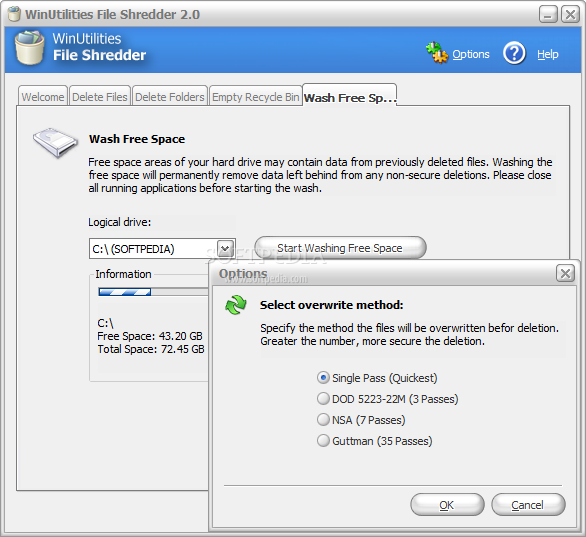The width and height of the screenshot is (586, 537).
Task: Click the 'Wash Free Space' bold heading
Action: click(x=137, y=139)
